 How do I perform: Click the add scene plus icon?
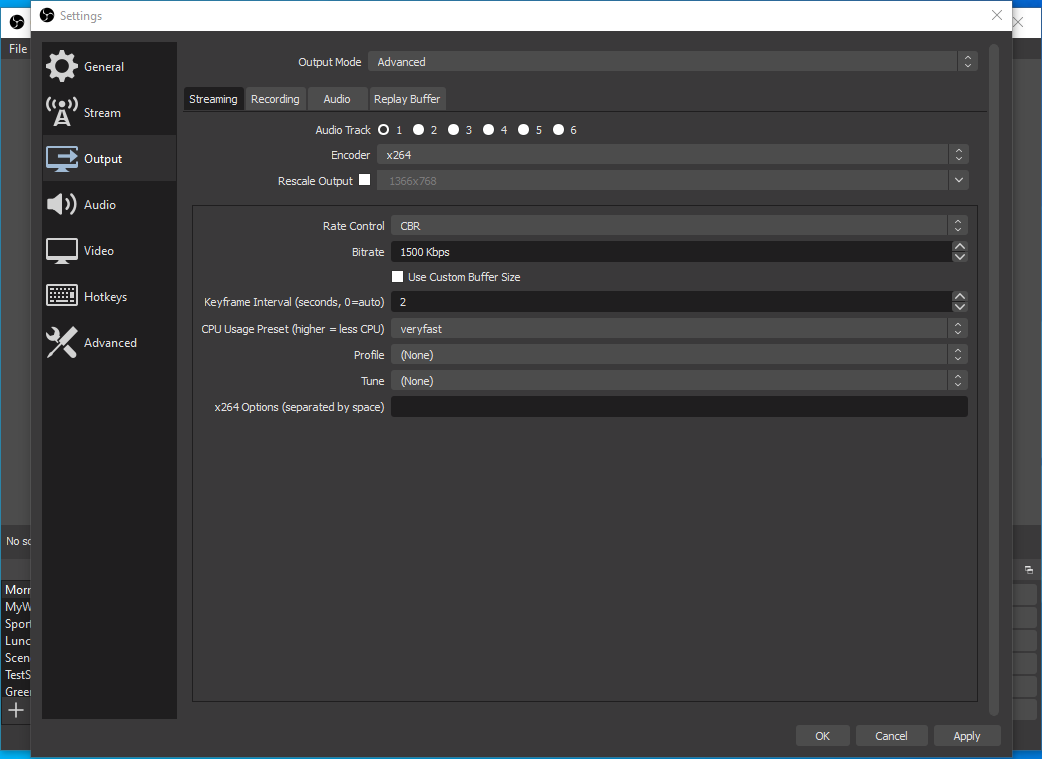(x=16, y=710)
